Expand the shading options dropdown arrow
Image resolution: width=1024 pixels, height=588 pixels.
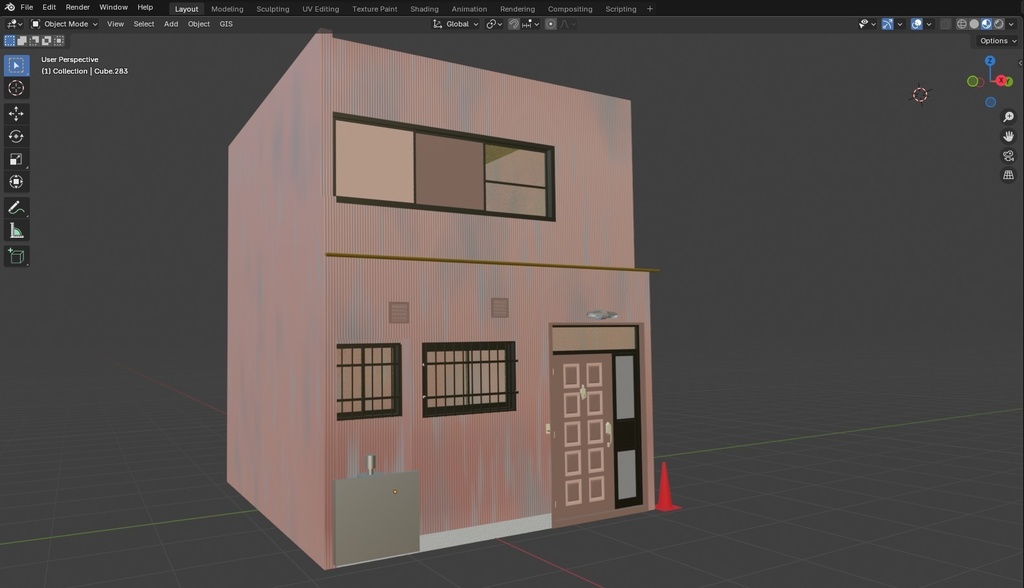(1012, 24)
